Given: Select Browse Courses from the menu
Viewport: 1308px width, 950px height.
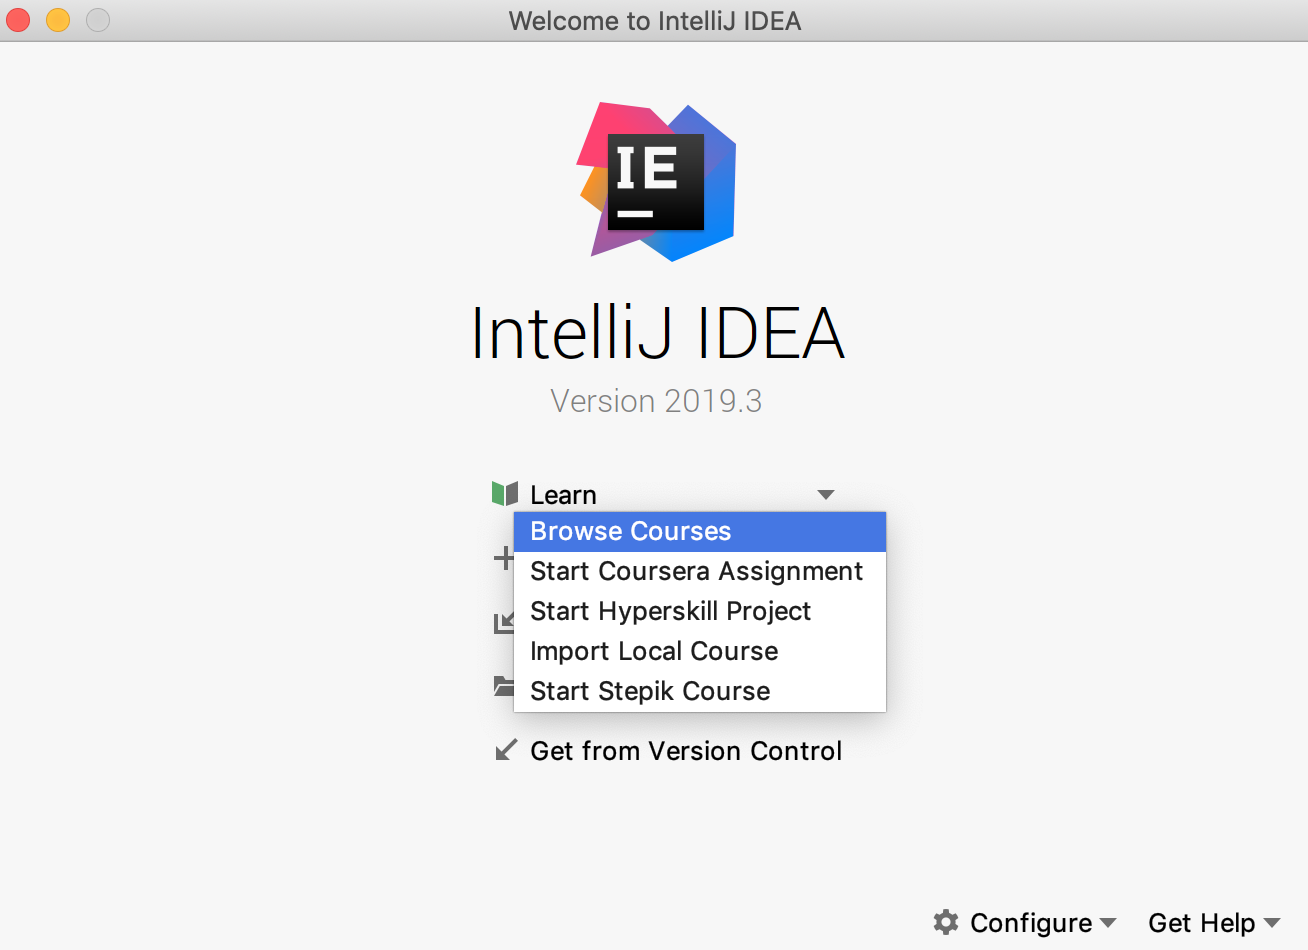Looking at the screenshot, I should [700, 532].
